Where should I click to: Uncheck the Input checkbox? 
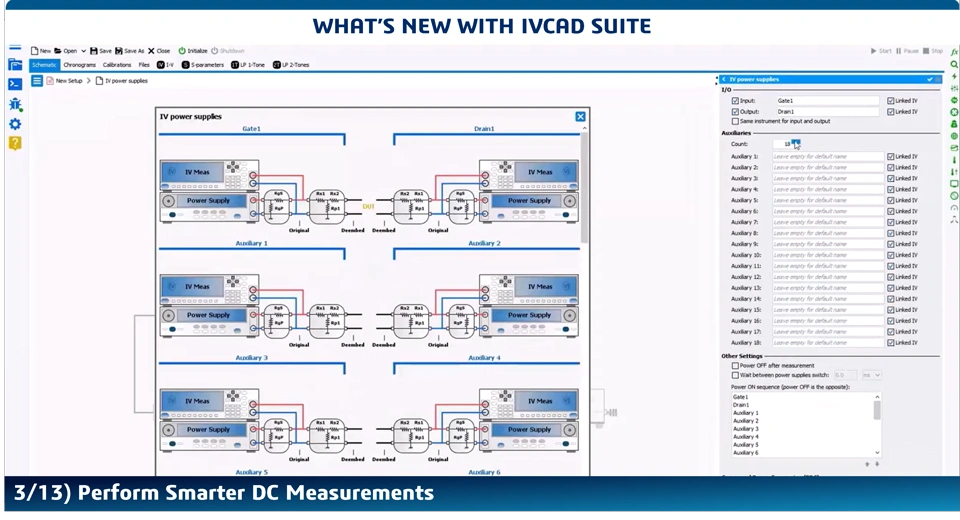(x=735, y=100)
